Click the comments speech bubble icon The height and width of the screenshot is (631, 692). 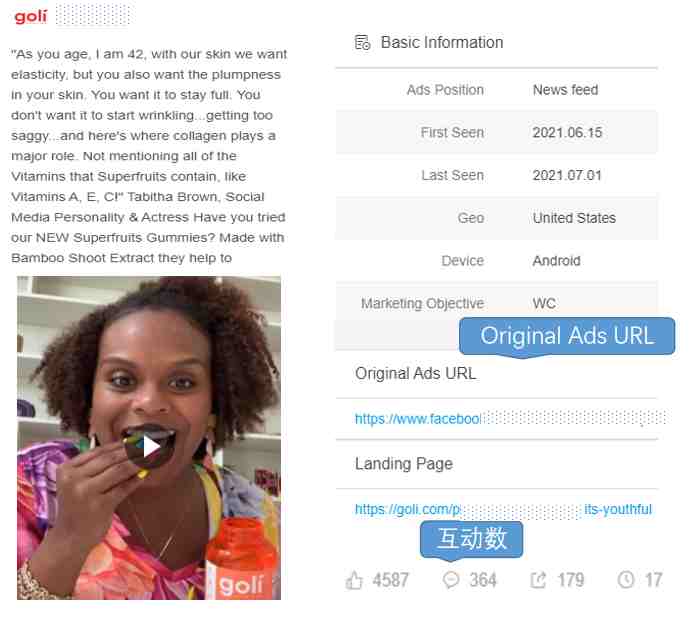(451, 580)
